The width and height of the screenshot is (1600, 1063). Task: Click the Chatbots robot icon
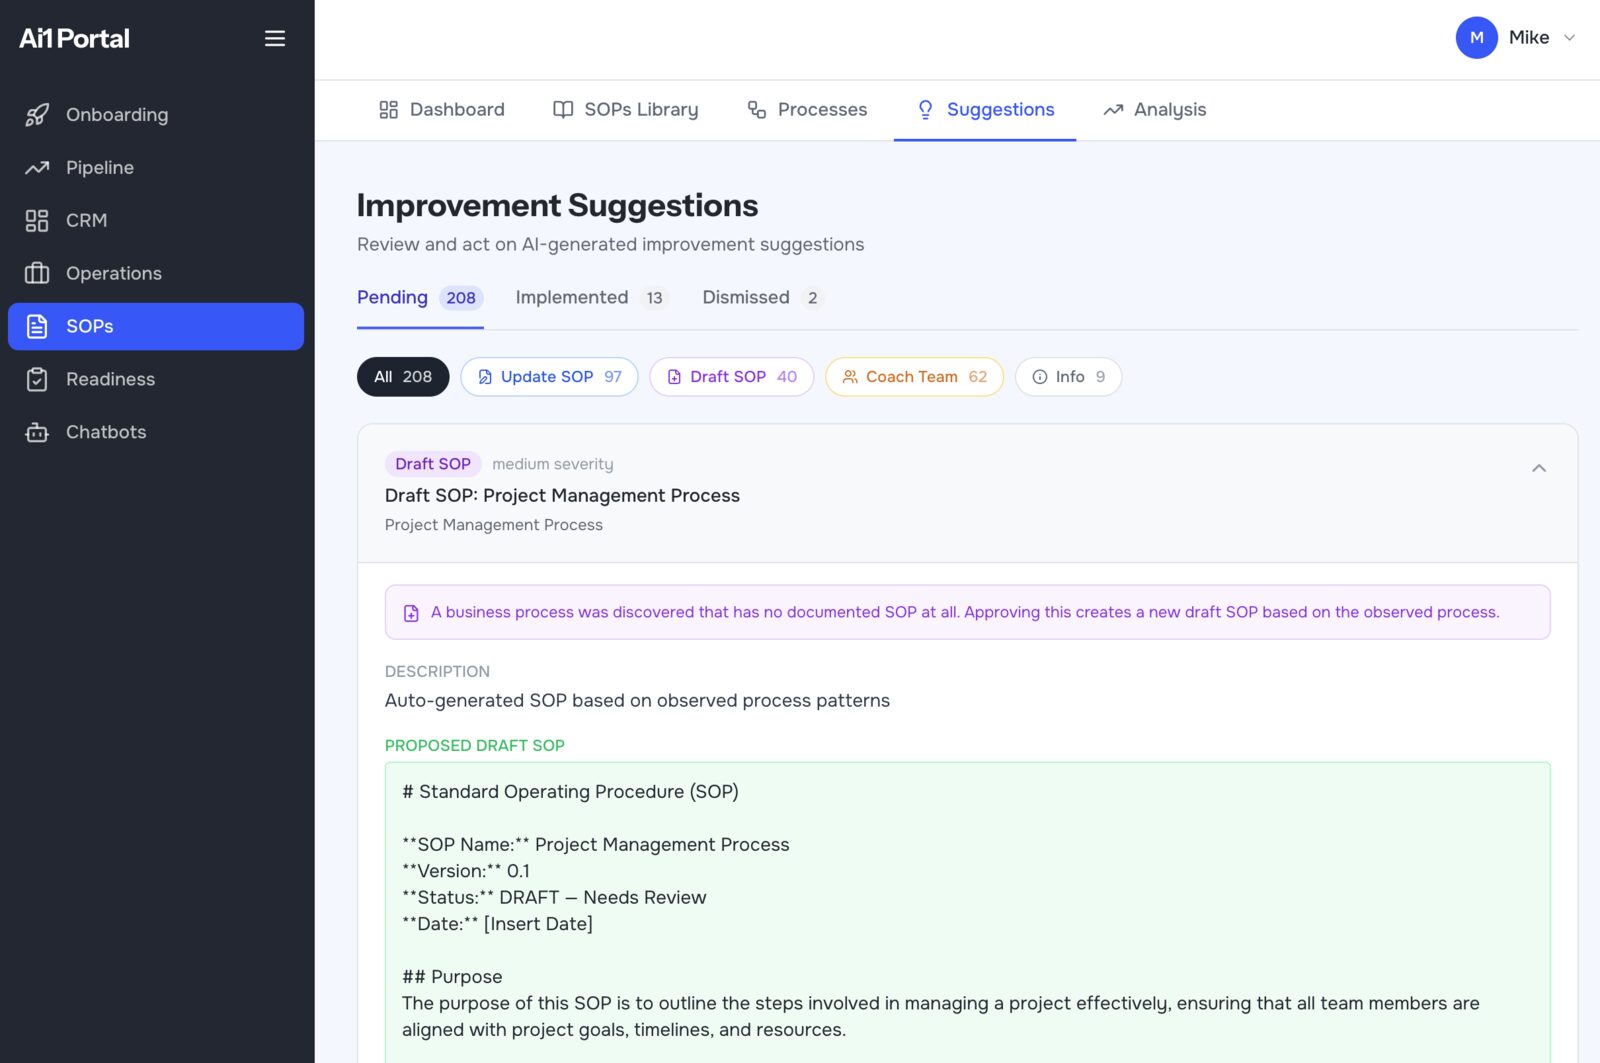37,433
